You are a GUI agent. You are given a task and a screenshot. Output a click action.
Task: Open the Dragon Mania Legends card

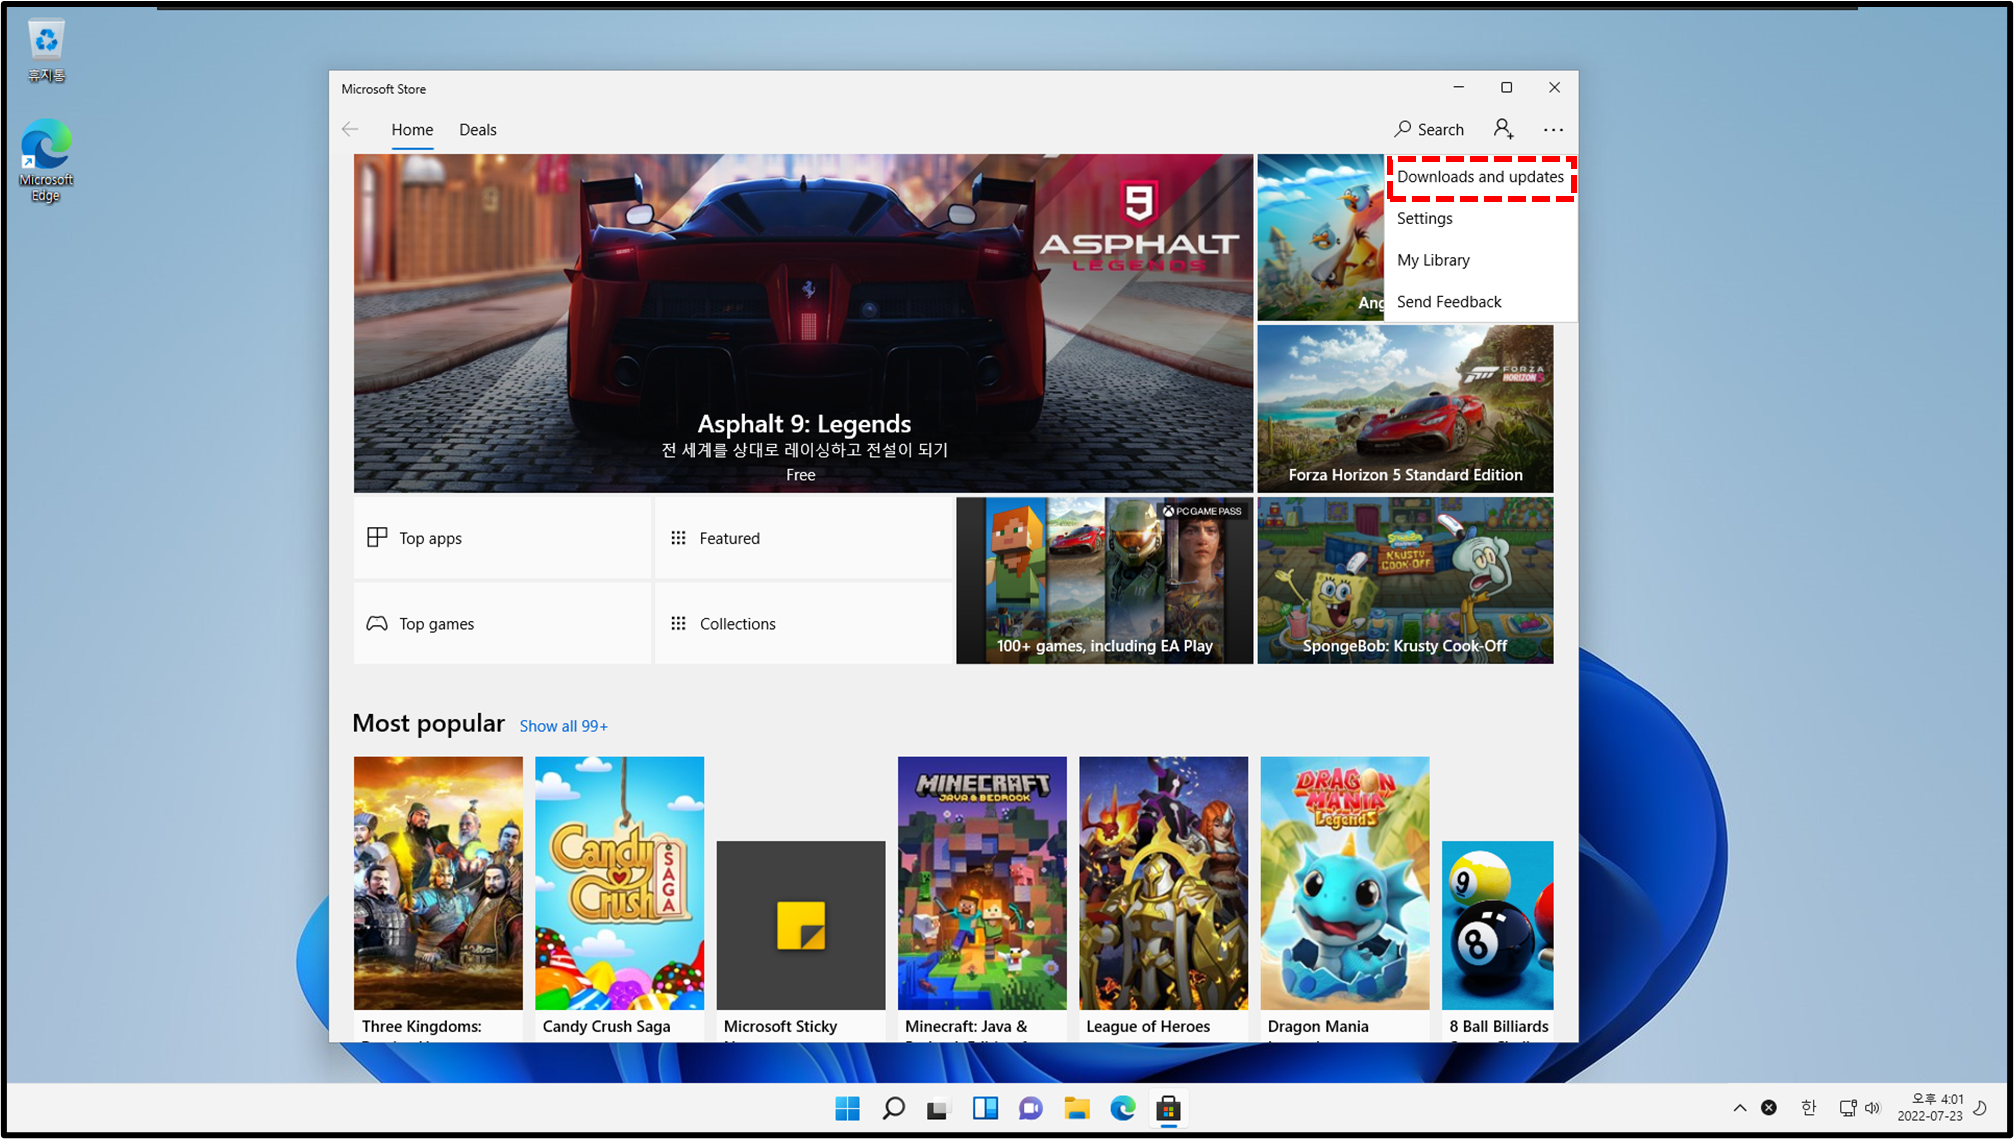pos(1345,898)
